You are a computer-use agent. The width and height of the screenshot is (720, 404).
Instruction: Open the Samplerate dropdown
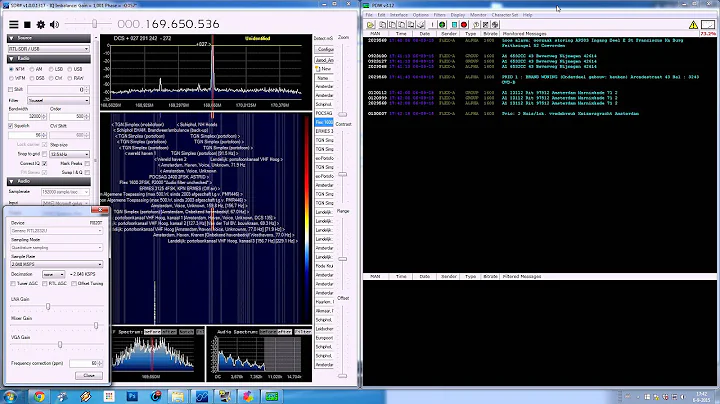(x=65, y=192)
